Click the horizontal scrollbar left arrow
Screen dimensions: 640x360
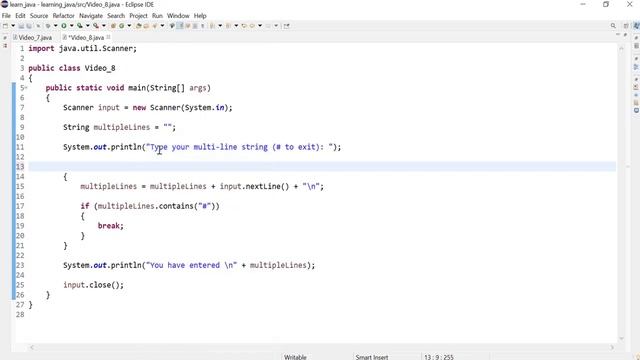pyautogui.click(x=32, y=347)
